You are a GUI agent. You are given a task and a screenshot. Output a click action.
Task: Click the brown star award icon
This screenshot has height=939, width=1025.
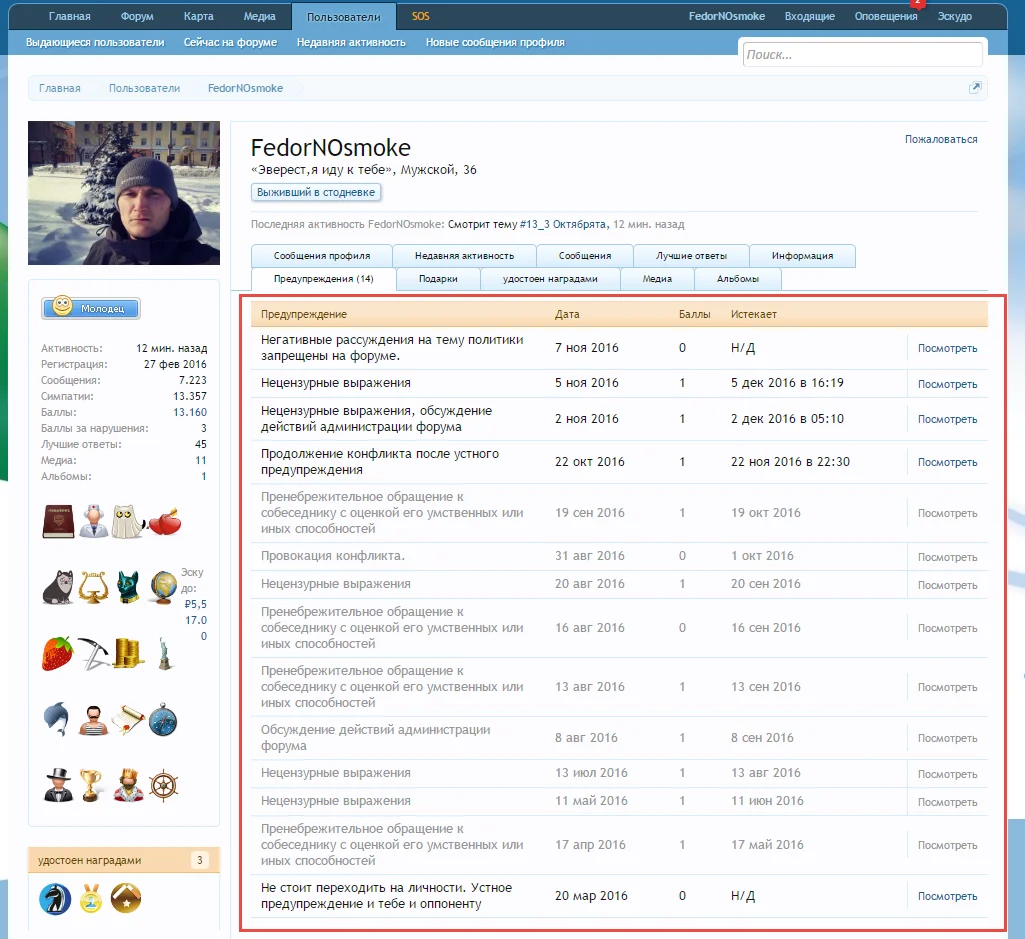click(126, 898)
